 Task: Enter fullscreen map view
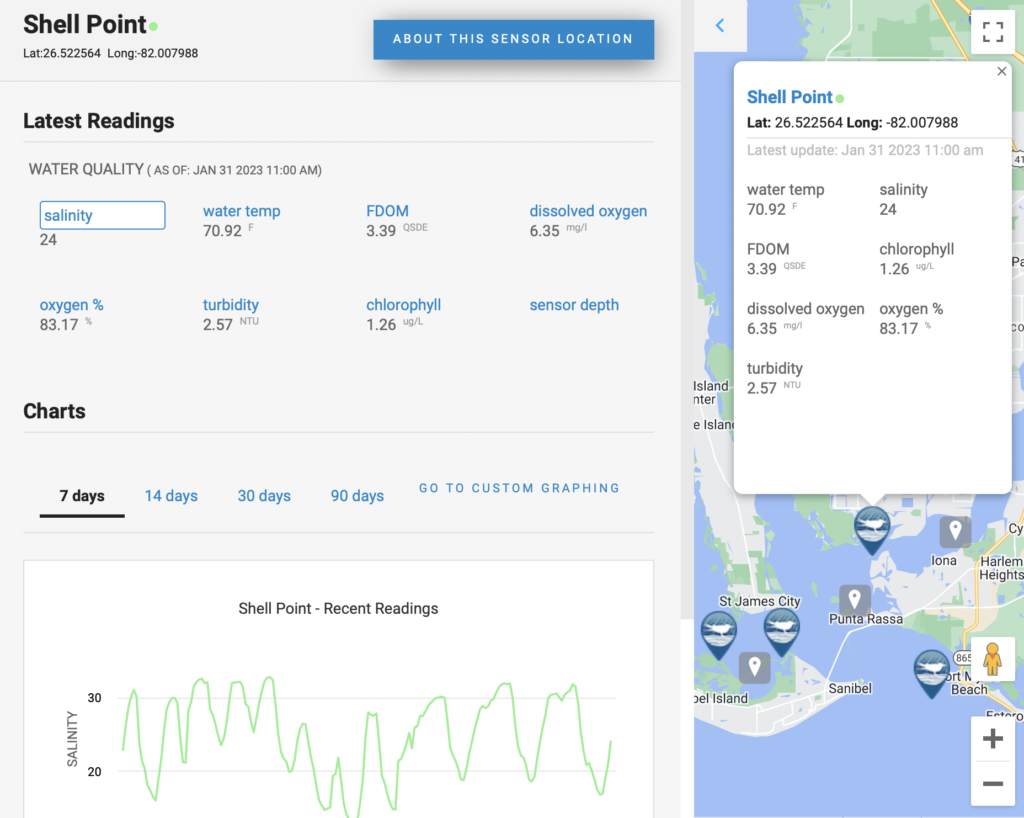point(992,31)
